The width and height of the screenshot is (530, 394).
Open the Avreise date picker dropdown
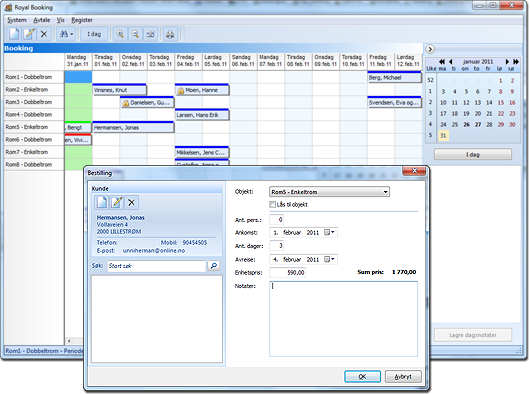[x=330, y=260]
